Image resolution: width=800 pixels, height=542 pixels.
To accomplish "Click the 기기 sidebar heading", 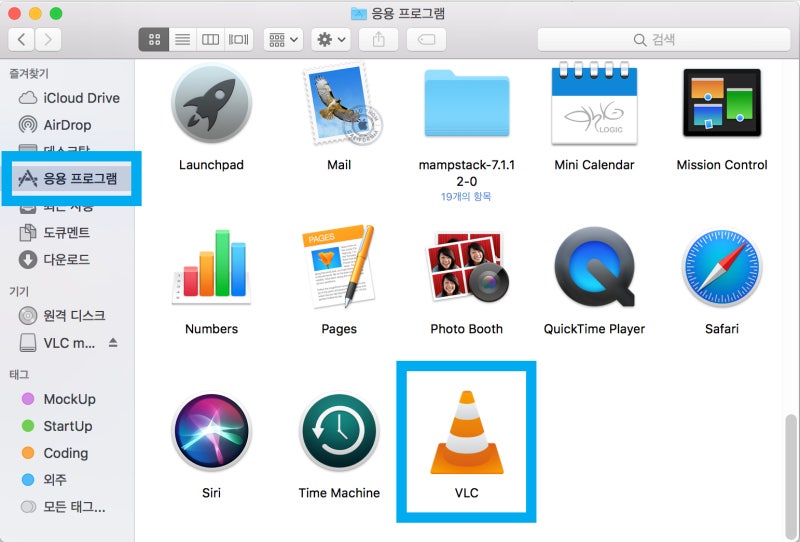I will tap(19, 291).
